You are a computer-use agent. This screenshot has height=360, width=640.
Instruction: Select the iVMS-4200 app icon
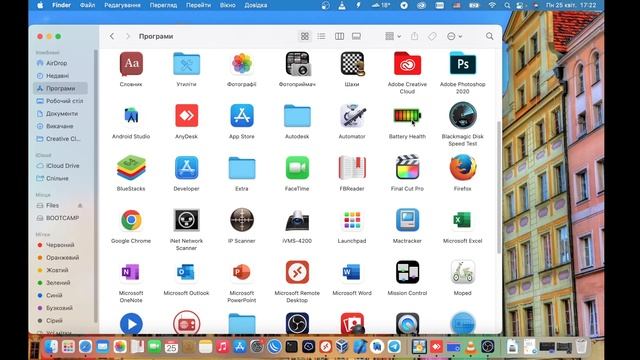(x=297, y=220)
